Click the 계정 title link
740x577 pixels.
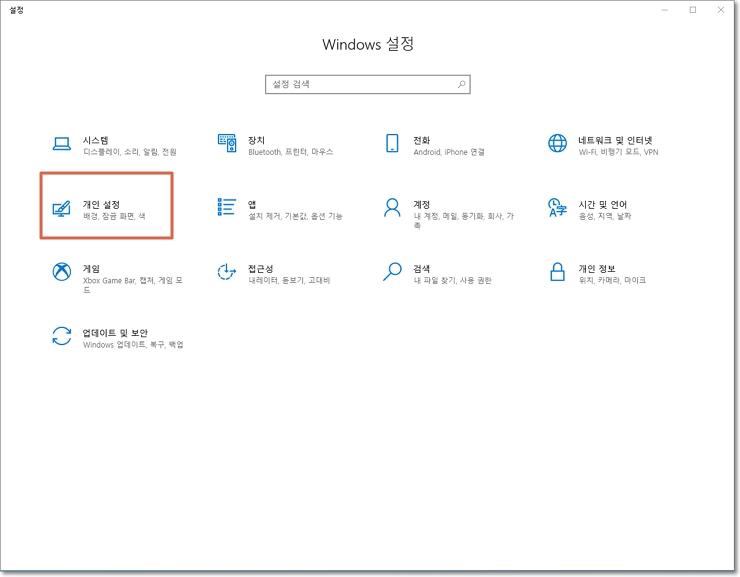[x=421, y=204]
